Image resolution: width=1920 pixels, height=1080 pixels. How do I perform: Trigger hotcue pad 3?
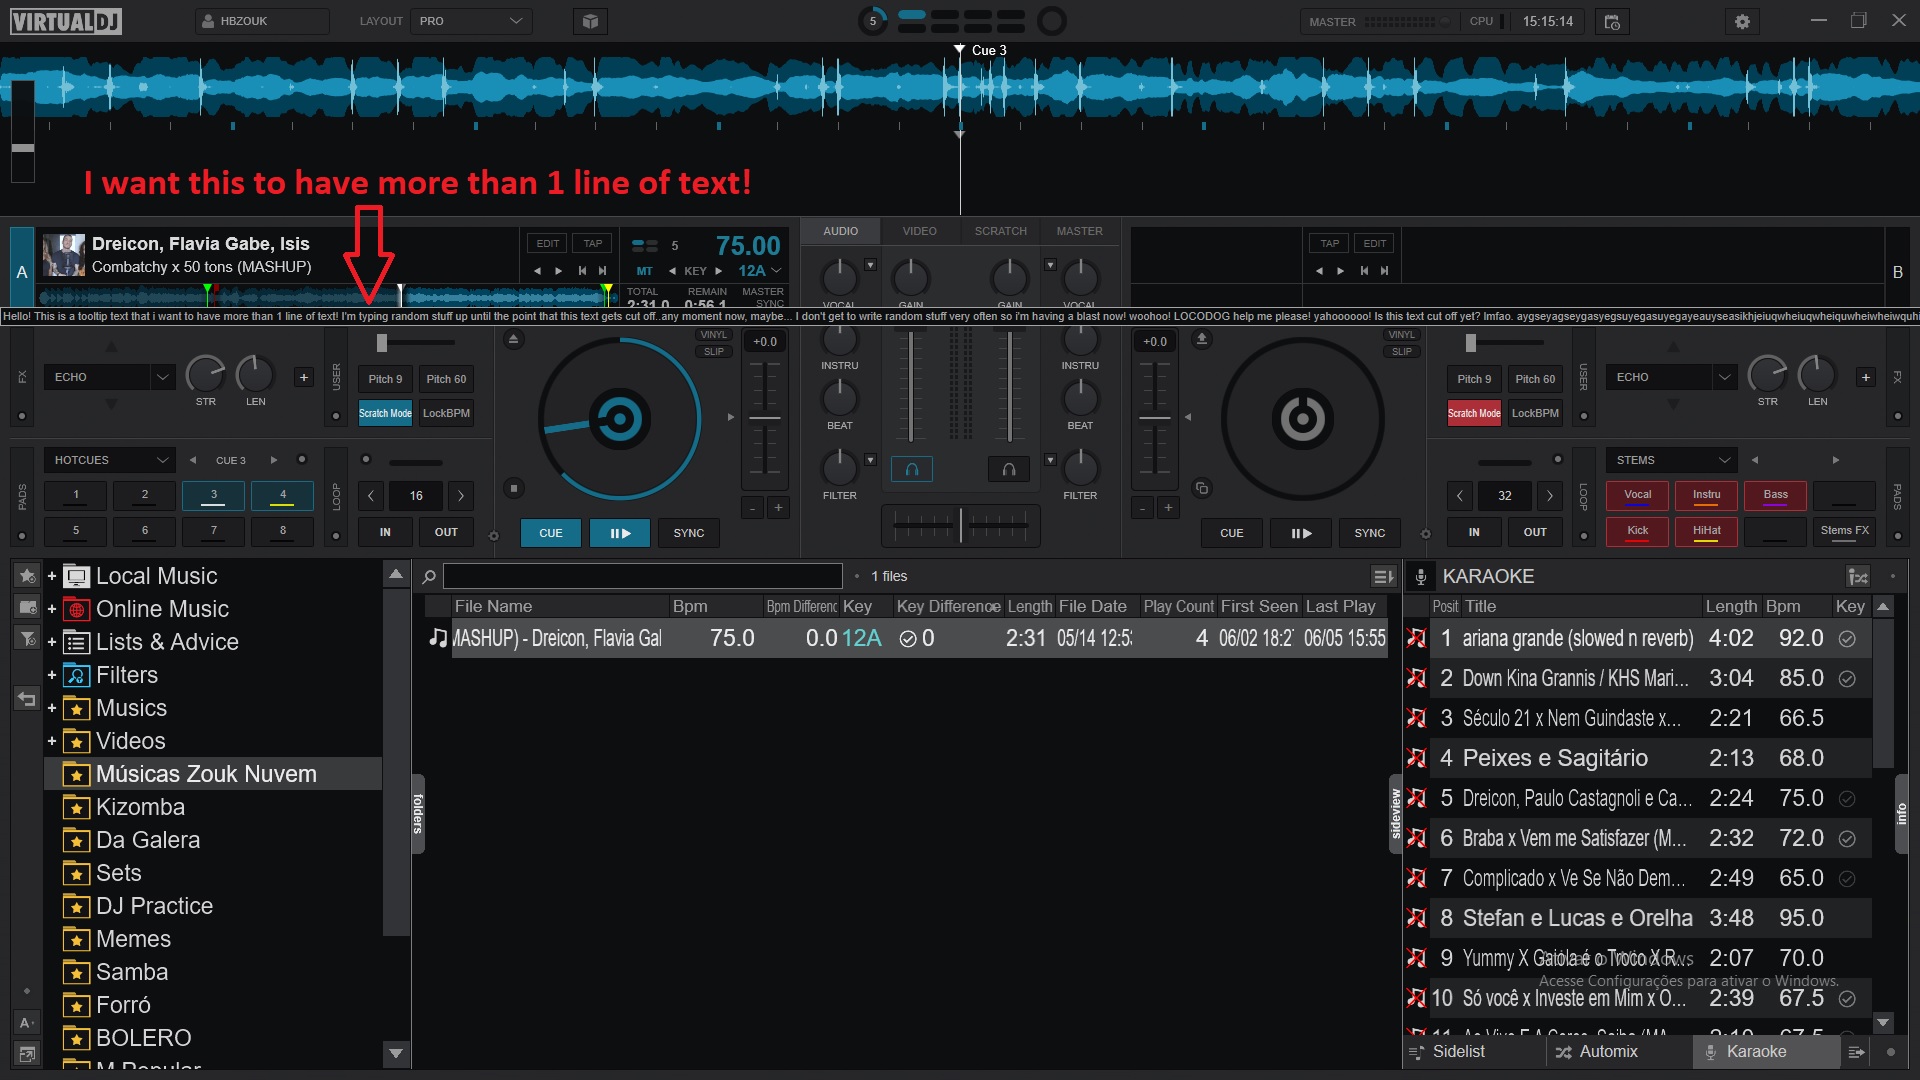(213, 495)
